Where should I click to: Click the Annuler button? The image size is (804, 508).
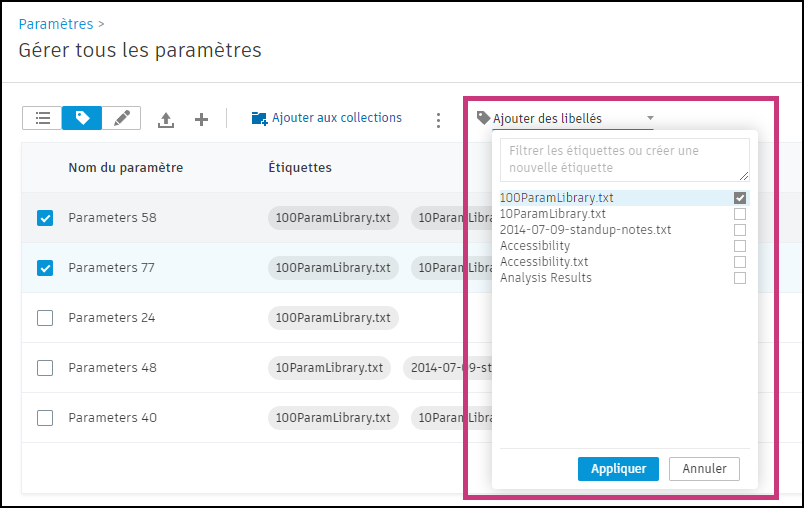704,469
